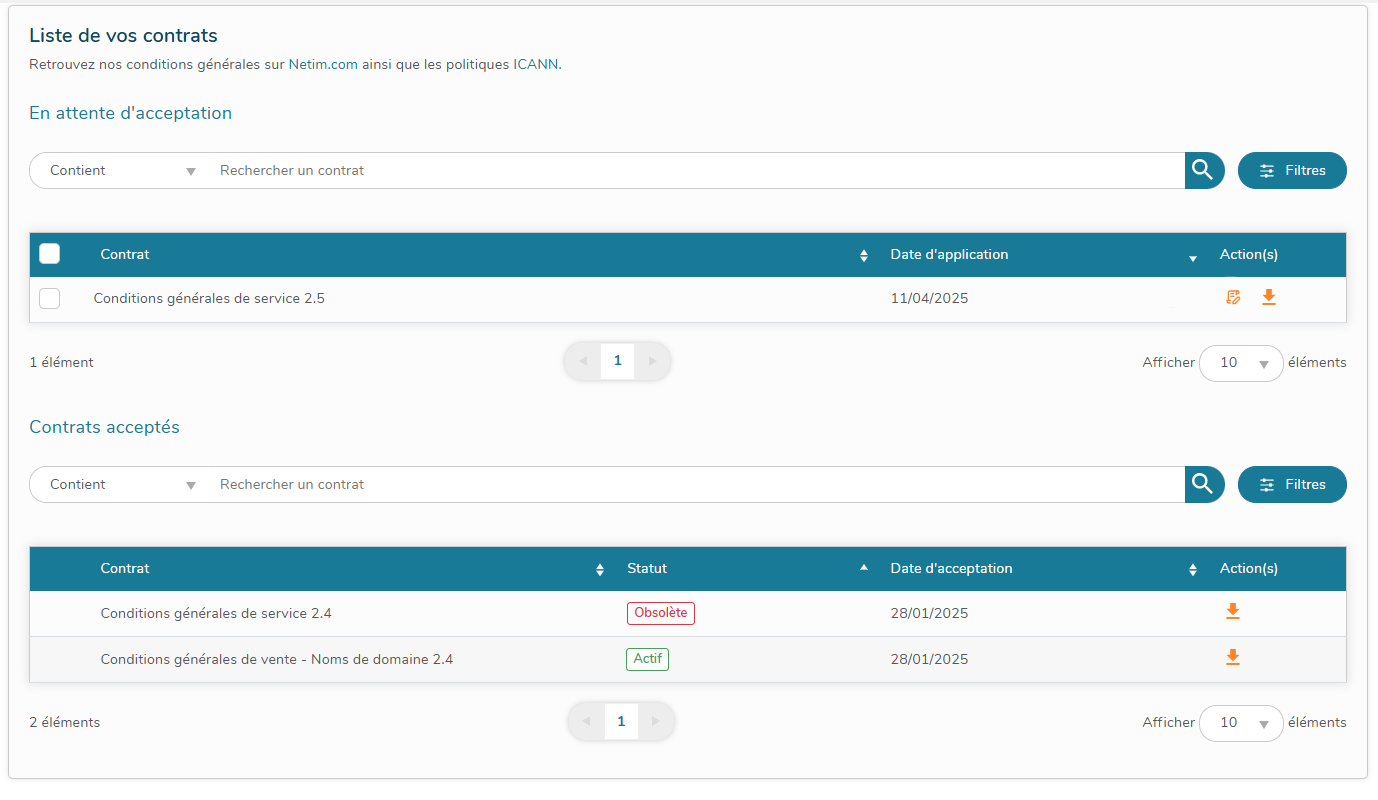The width and height of the screenshot is (1378, 800).
Task: Open the Contient dropdown in pending section
Action: (x=122, y=171)
